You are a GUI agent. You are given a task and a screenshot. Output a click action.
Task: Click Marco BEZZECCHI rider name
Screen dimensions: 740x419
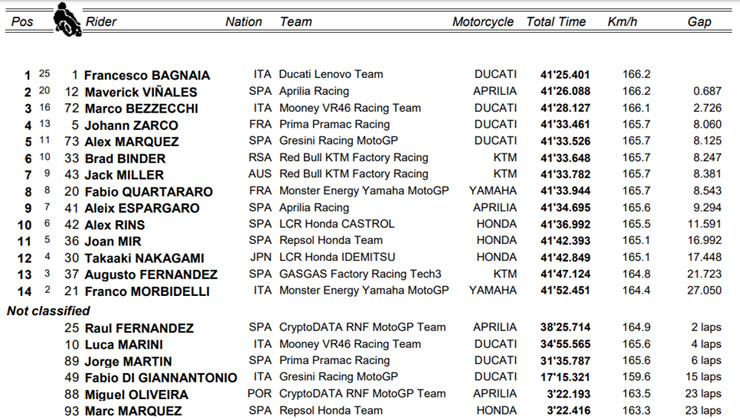pos(138,108)
